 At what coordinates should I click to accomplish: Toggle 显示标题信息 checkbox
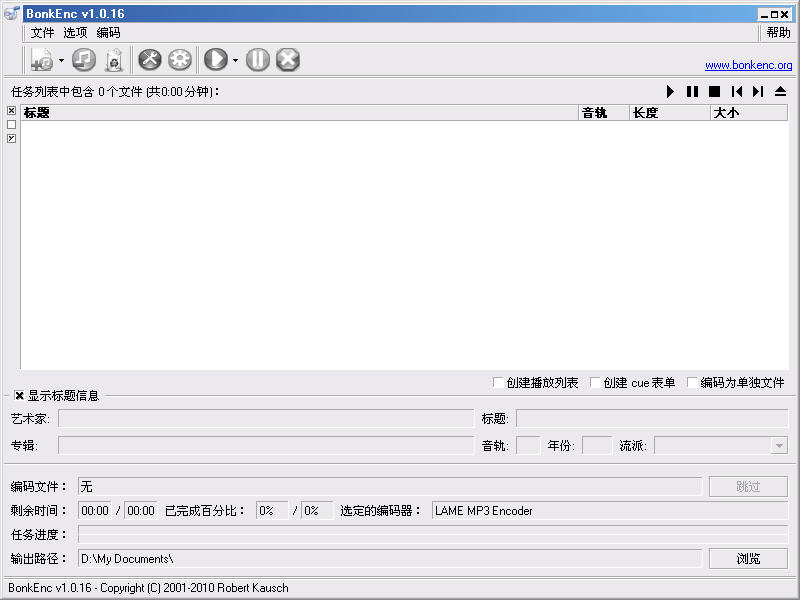point(19,395)
